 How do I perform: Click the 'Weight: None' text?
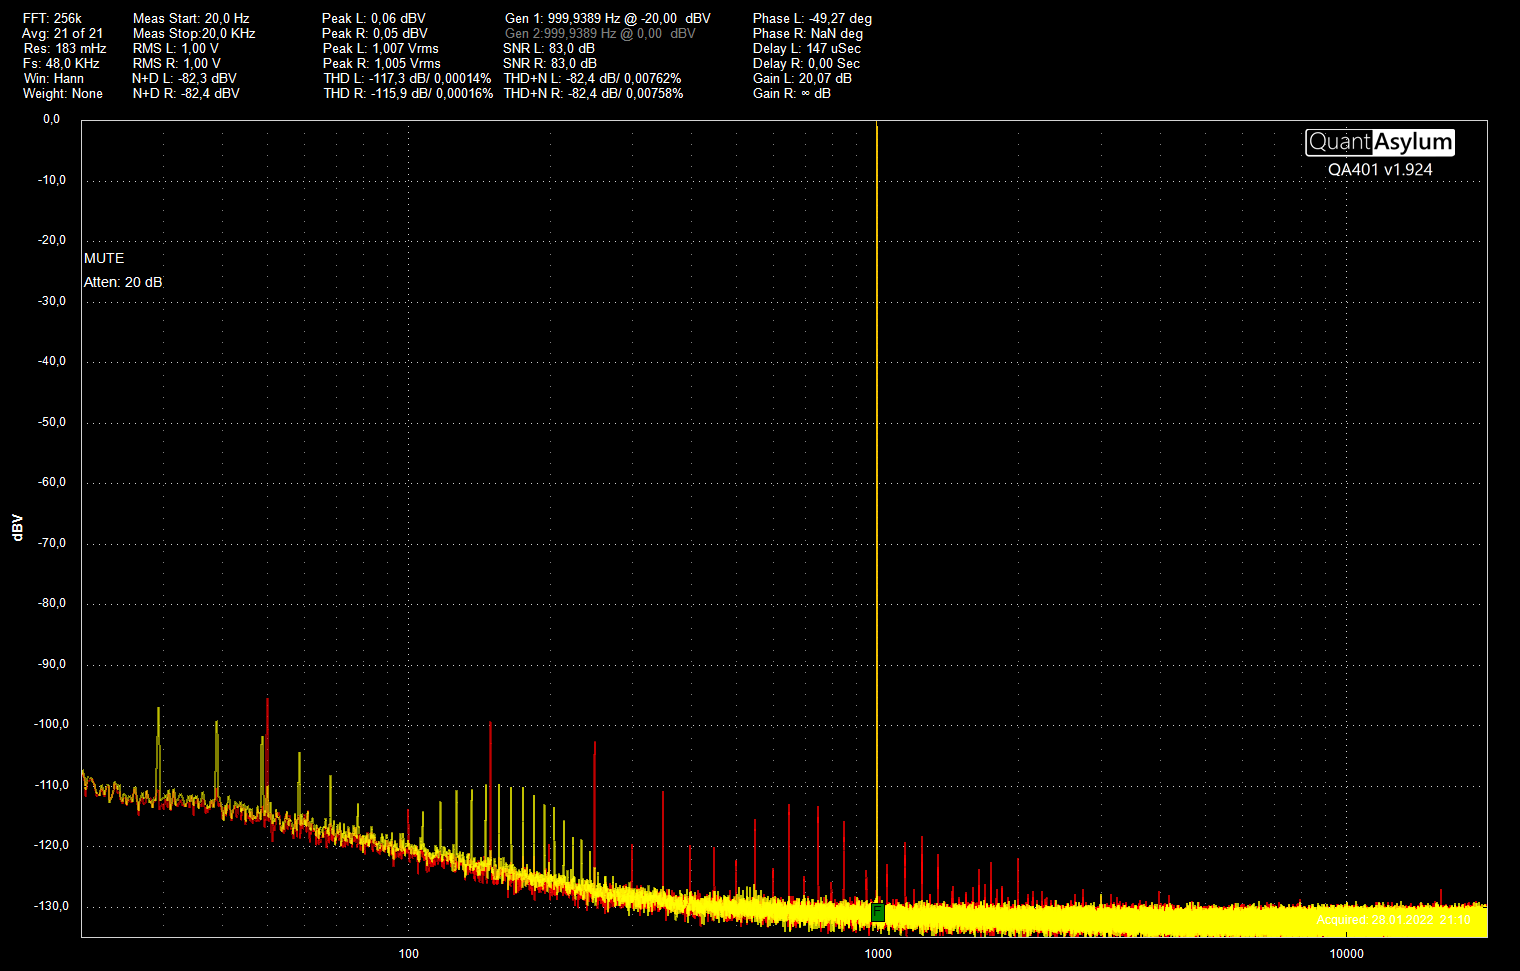63,94
